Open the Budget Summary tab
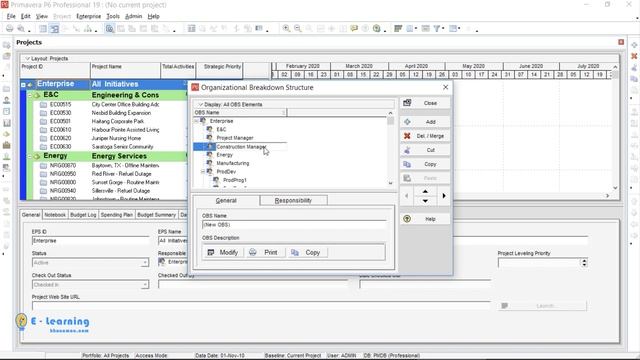This screenshot has height=360, width=640. [156, 215]
